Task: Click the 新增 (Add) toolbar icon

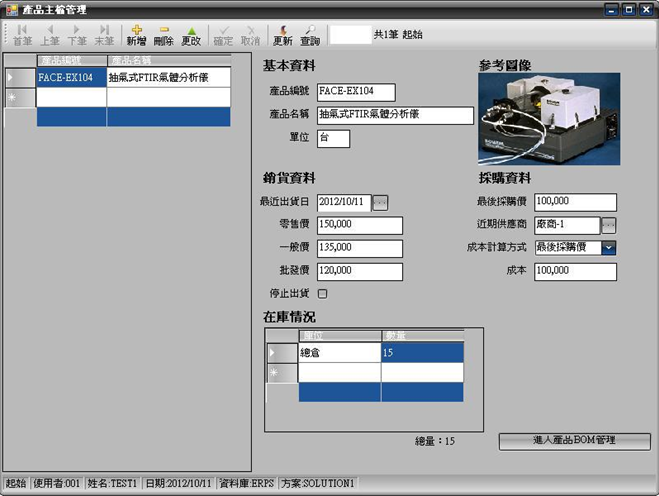Action: 135,35
